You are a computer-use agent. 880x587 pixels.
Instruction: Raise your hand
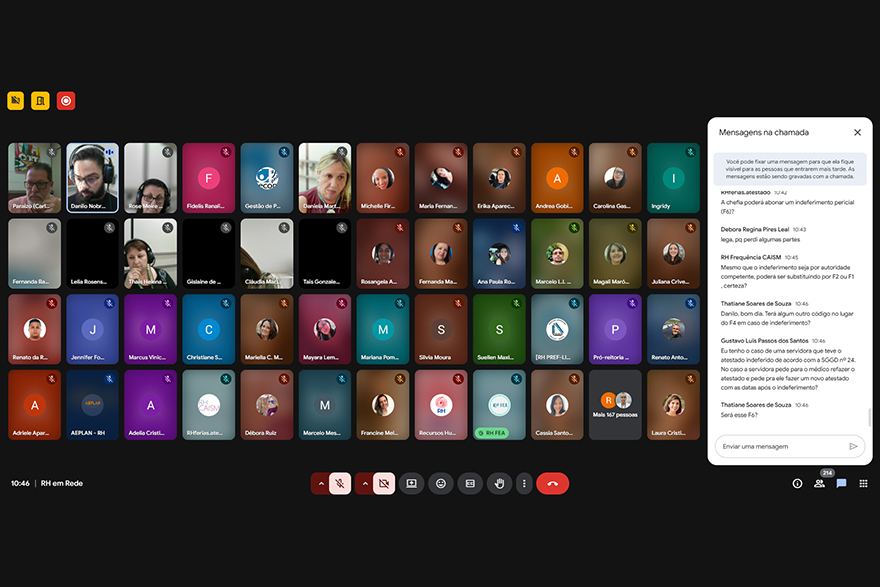[499, 484]
